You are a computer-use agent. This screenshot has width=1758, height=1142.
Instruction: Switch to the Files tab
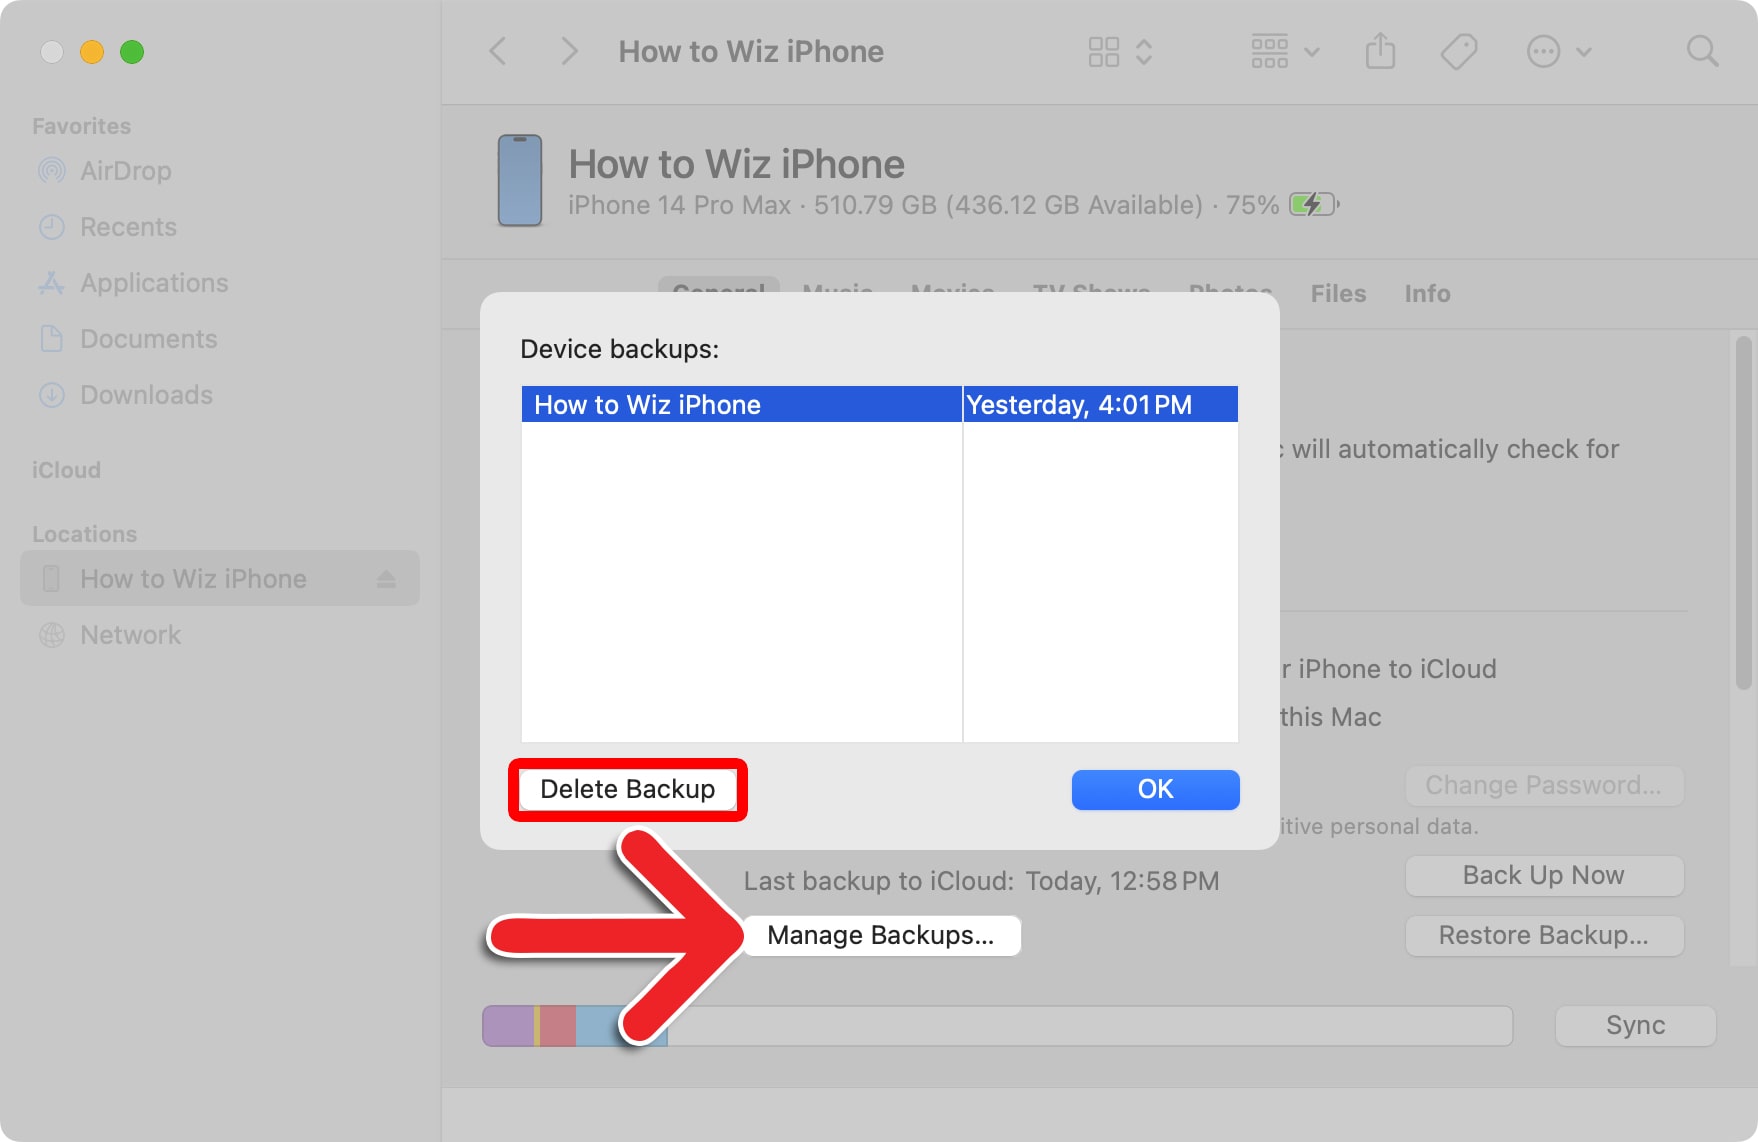[1338, 293]
